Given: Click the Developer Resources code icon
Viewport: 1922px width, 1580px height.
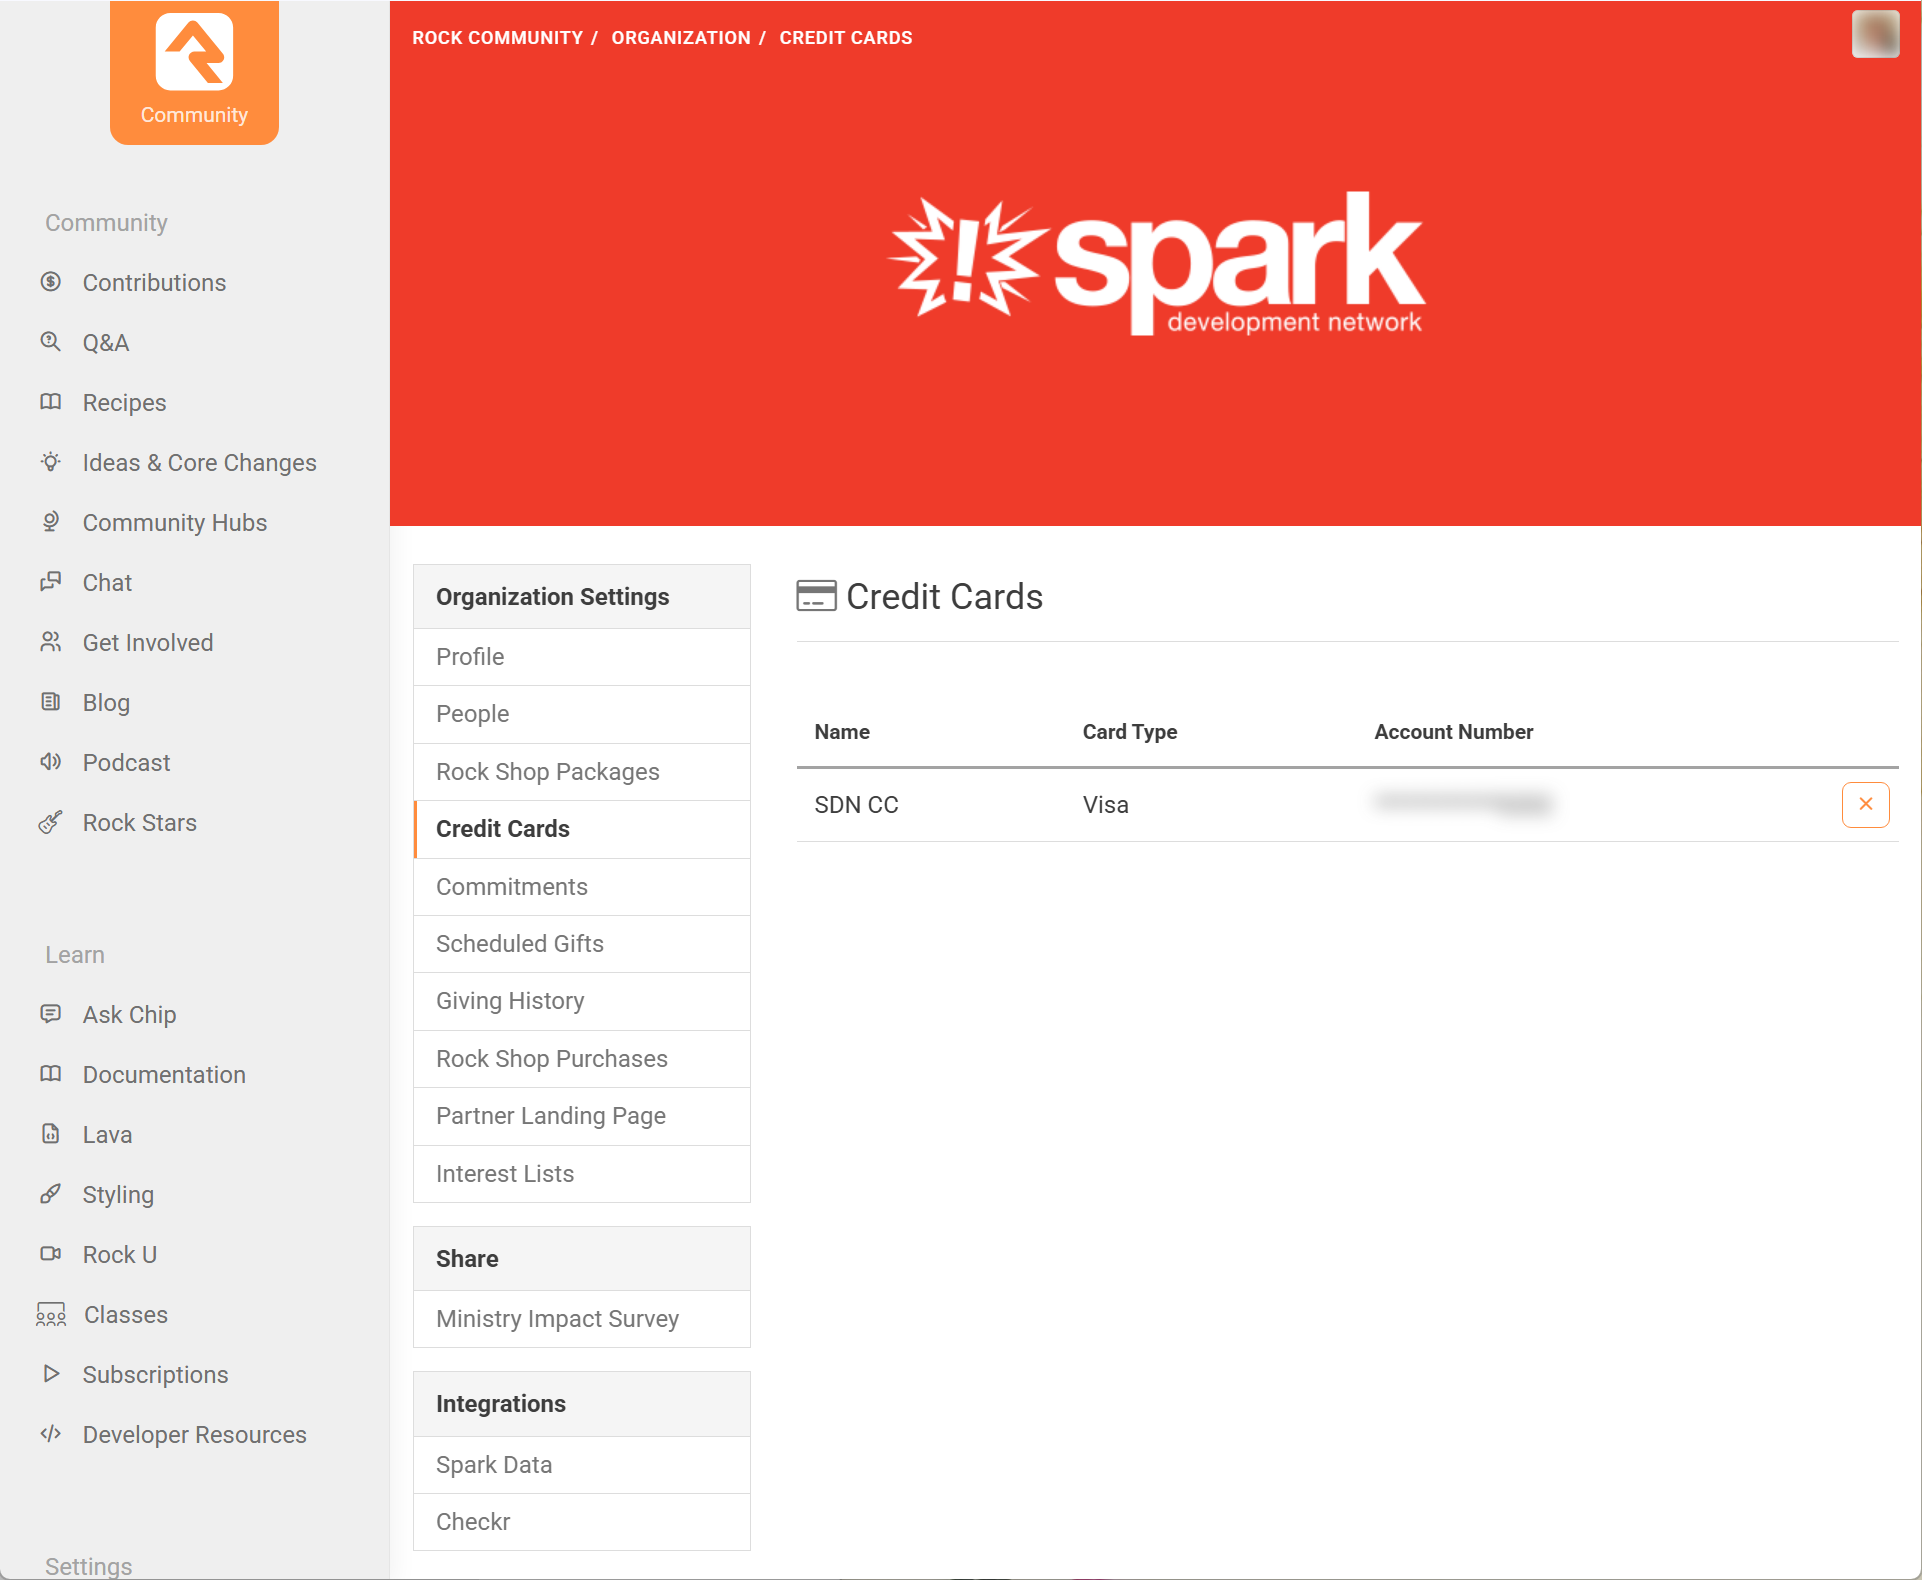Looking at the screenshot, I should coord(51,1434).
